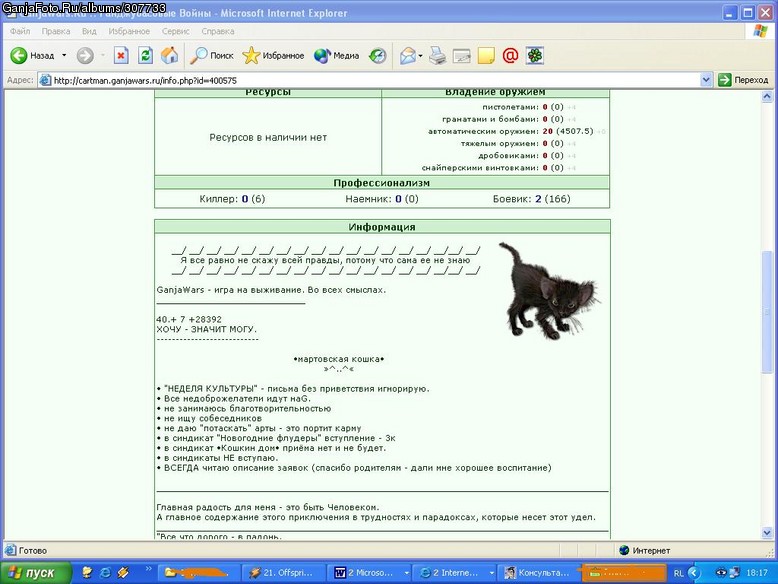This screenshot has width=778, height=584.
Task: Stop page loading with red X icon
Action: pos(121,56)
